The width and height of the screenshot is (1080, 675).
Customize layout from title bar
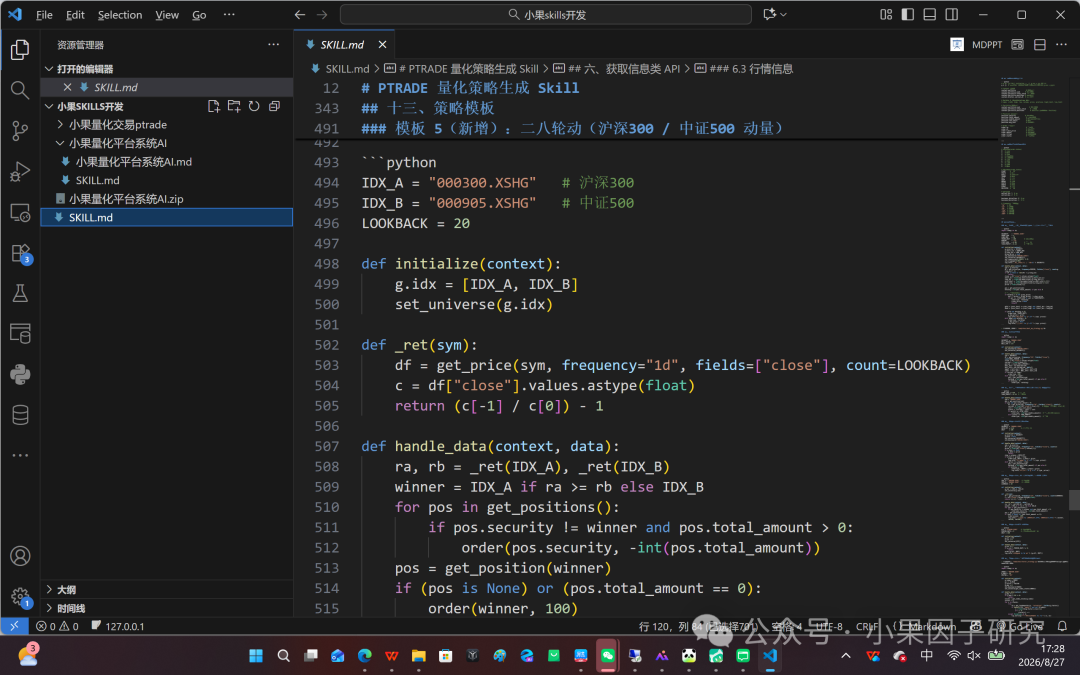pos(886,14)
